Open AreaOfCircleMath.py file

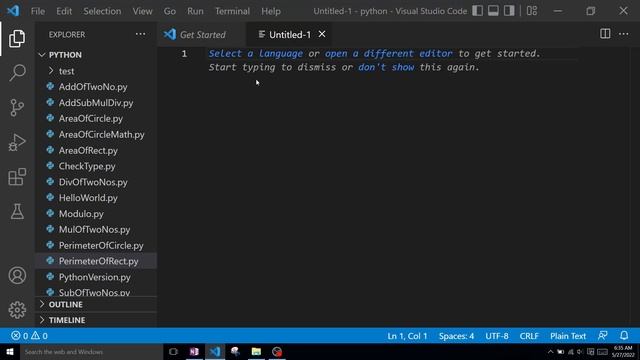(x=96, y=134)
